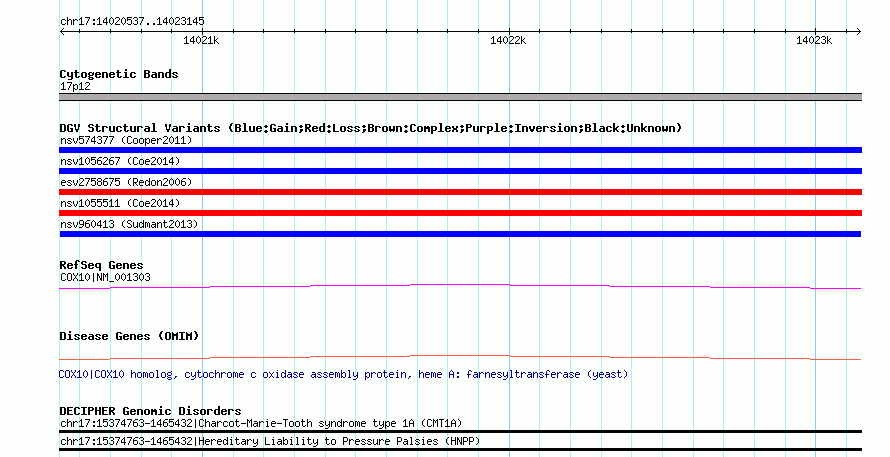This screenshot has height=457, width=890.
Task: Click the 14023k ruler tick label
Action: (x=814, y=40)
